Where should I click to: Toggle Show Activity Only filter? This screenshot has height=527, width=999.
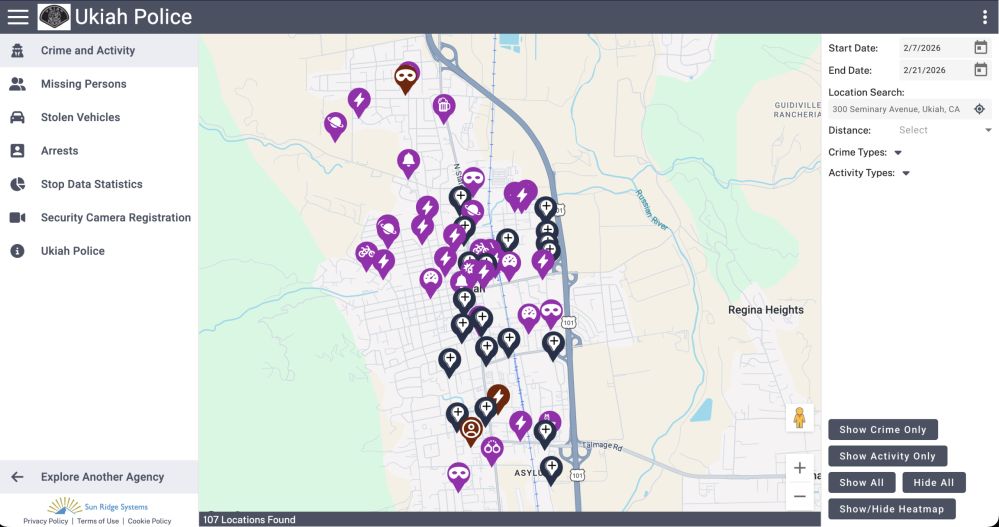pyautogui.click(x=887, y=456)
